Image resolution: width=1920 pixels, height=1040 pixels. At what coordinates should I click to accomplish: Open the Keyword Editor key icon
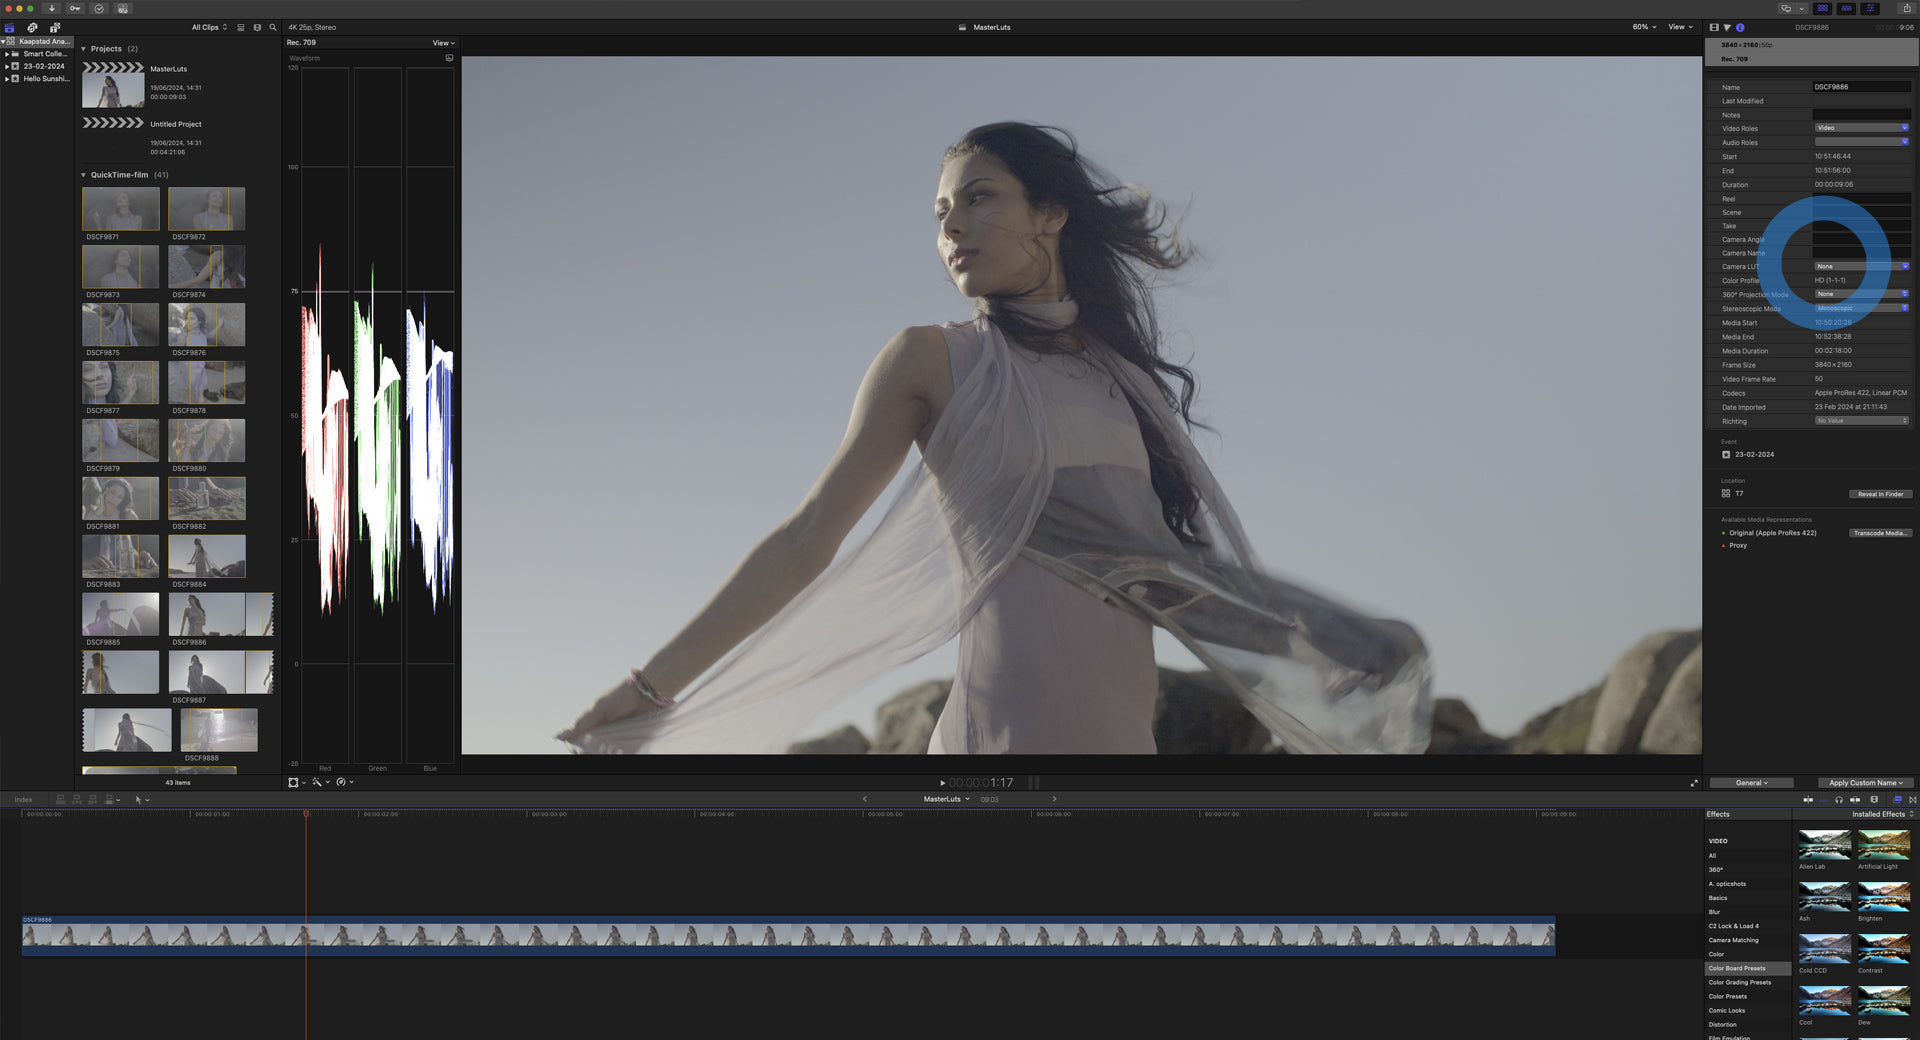click(75, 8)
